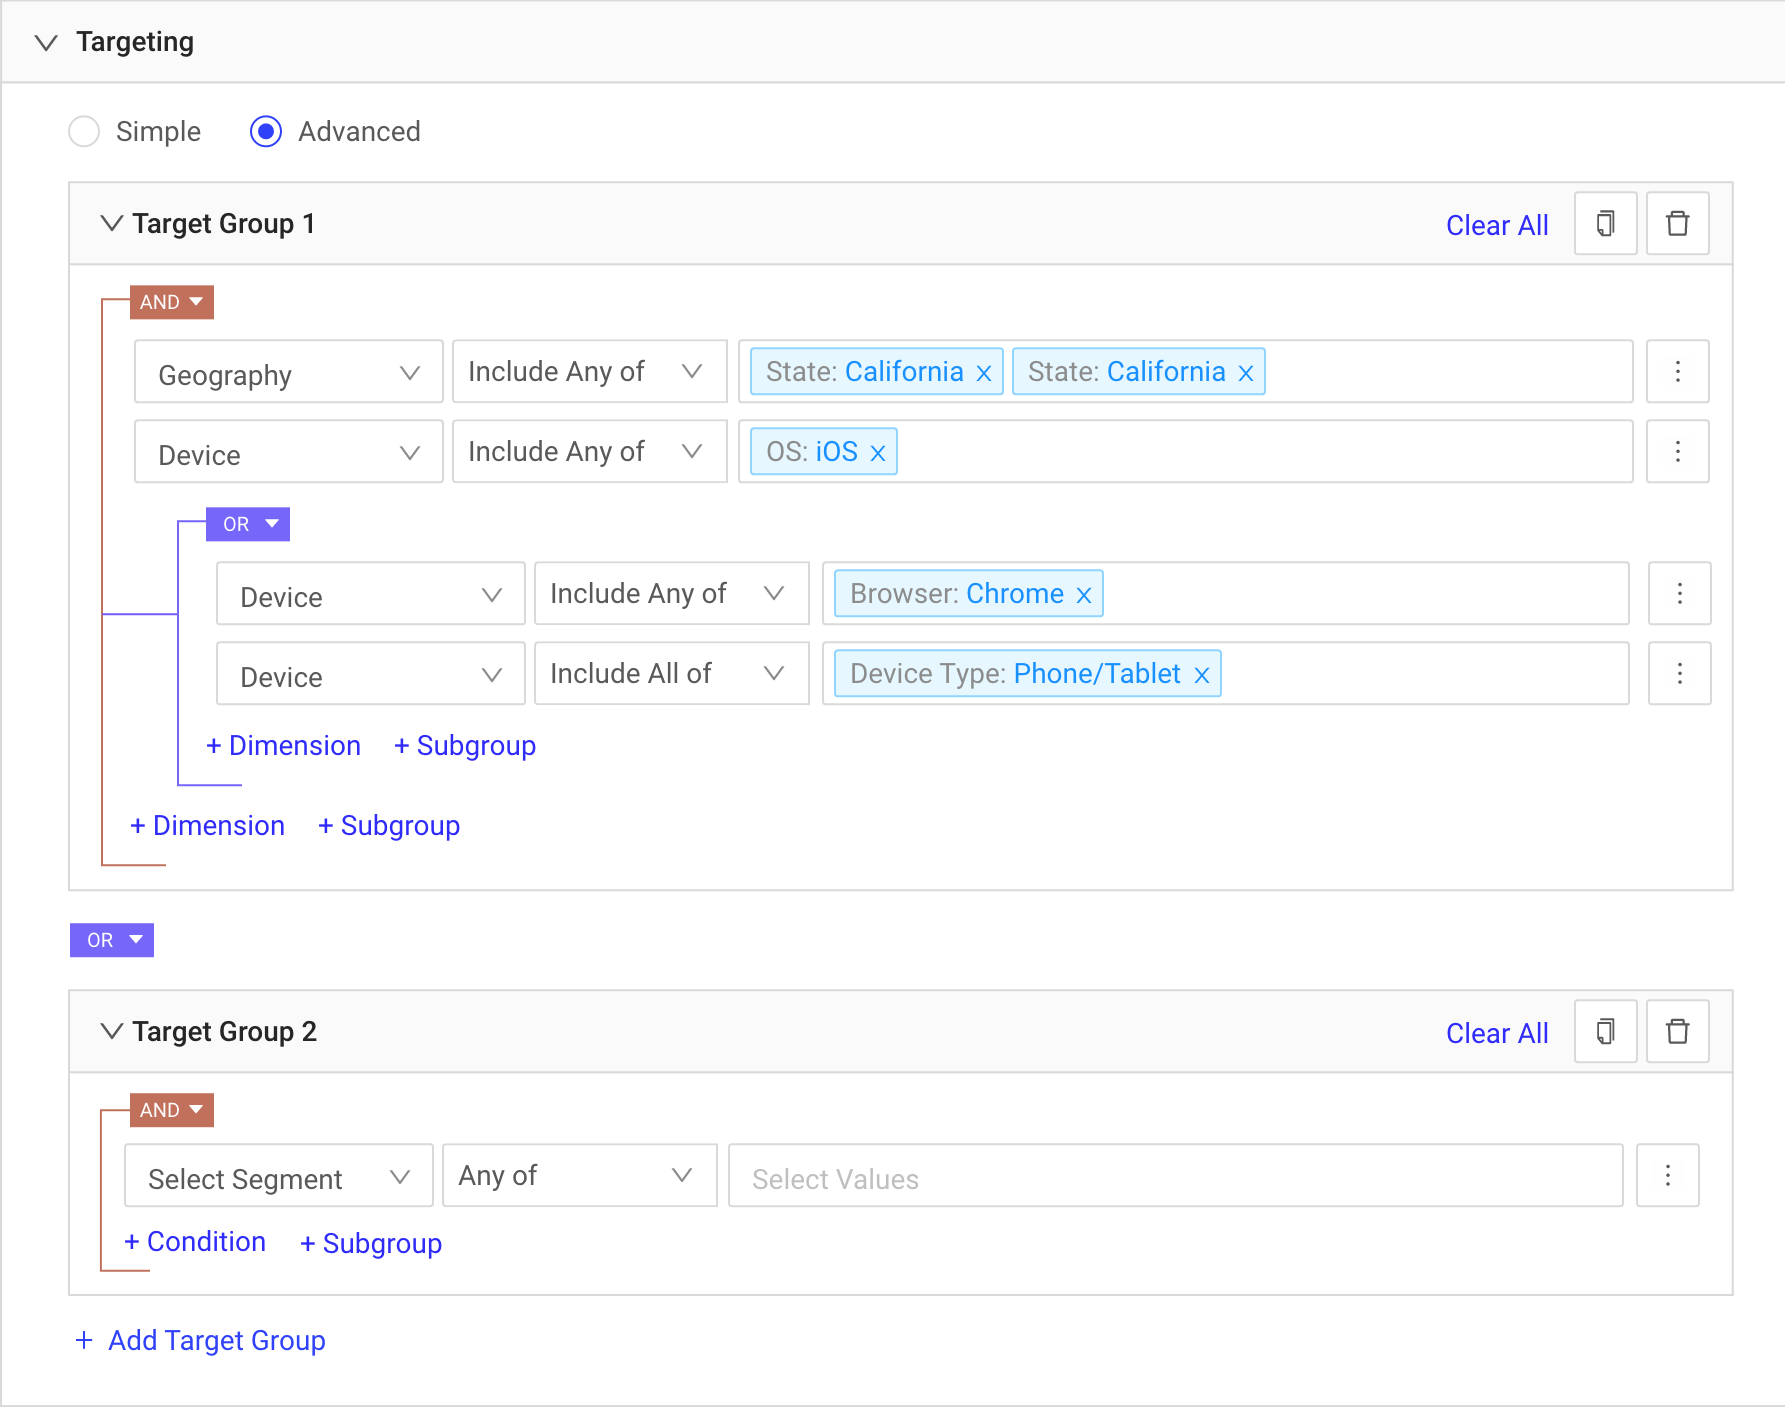Open the Select Segment dropdown
The image size is (1785, 1407).
(x=279, y=1175)
